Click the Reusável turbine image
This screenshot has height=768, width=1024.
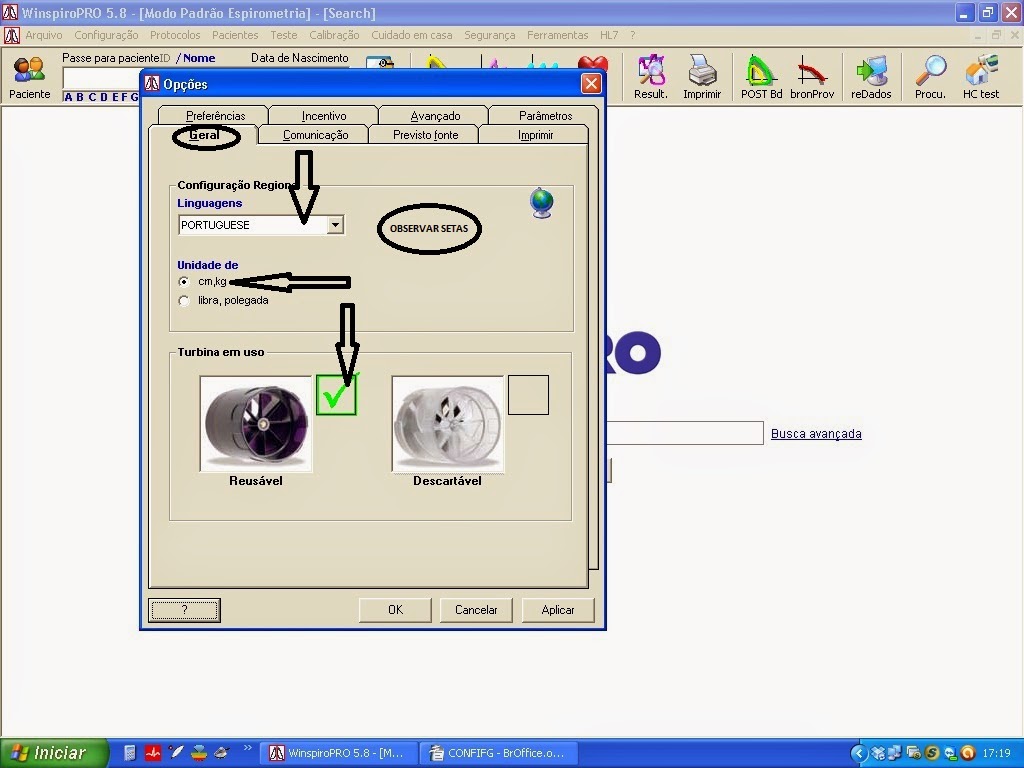coord(256,423)
